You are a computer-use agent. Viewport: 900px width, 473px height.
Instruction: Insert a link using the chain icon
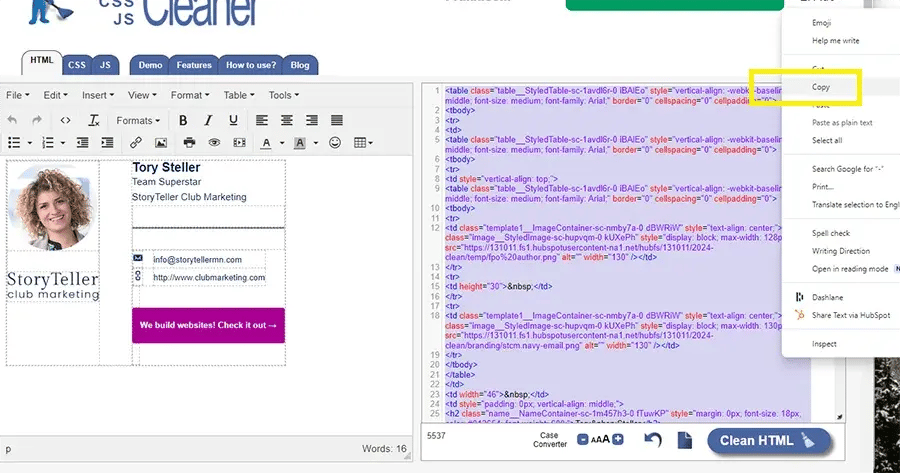135,143
